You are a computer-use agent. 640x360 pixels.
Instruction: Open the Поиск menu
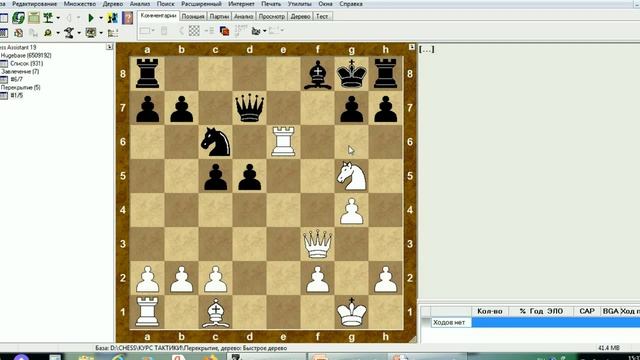pos(165,4)
